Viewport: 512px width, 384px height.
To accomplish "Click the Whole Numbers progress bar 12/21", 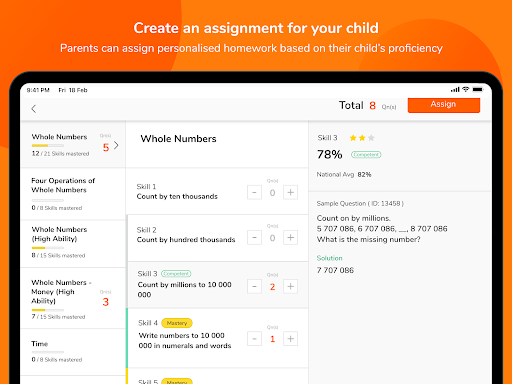I will 48,146.
